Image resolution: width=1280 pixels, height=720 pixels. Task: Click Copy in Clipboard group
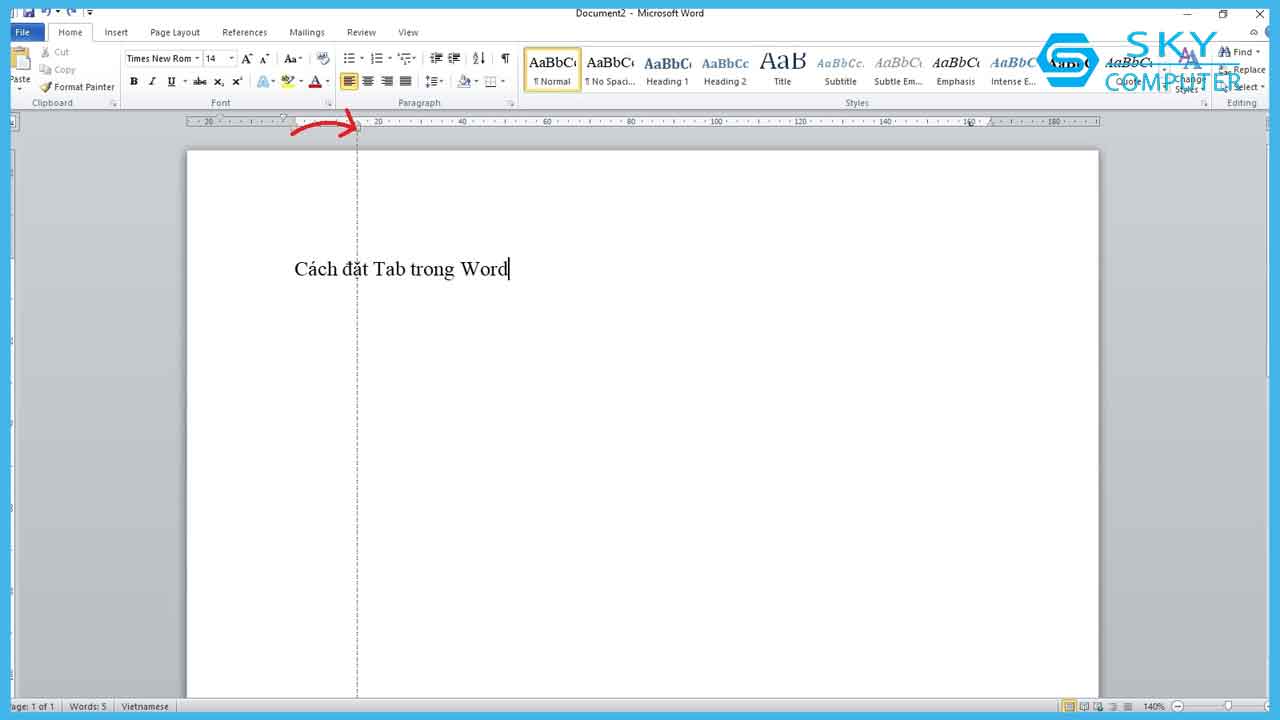click(x=58, y=70)
